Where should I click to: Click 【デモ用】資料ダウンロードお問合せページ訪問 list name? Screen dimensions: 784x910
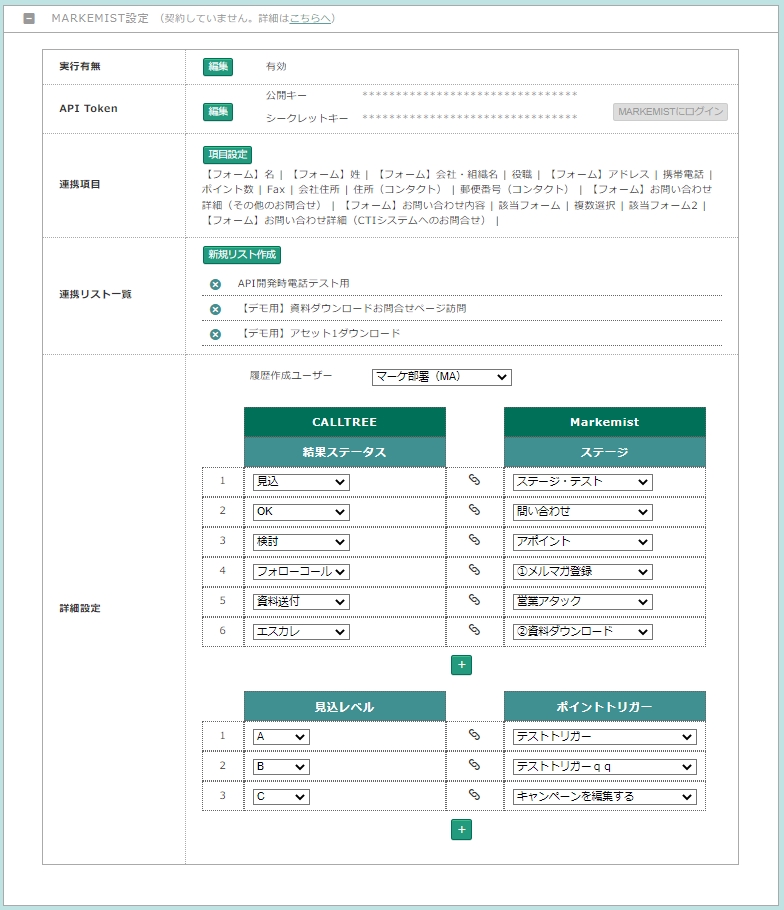click(x=352, y=309)
